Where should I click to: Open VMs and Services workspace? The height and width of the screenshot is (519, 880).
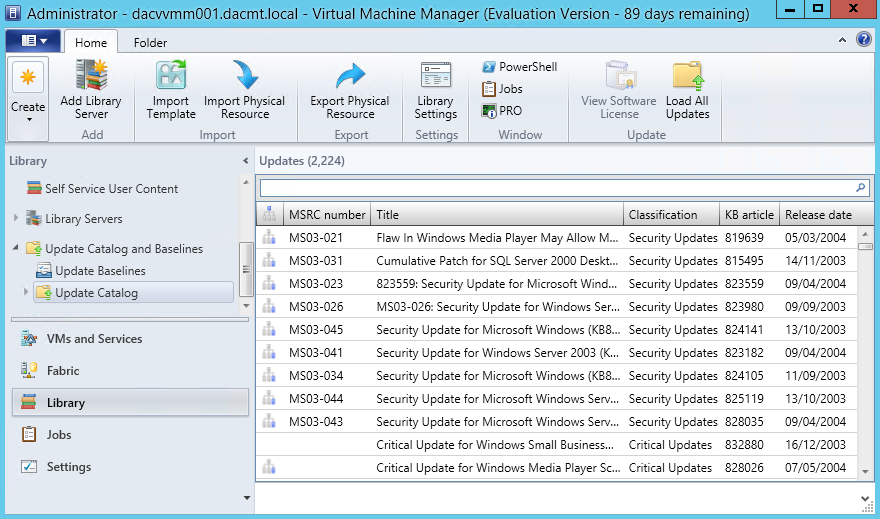point(130,339)
